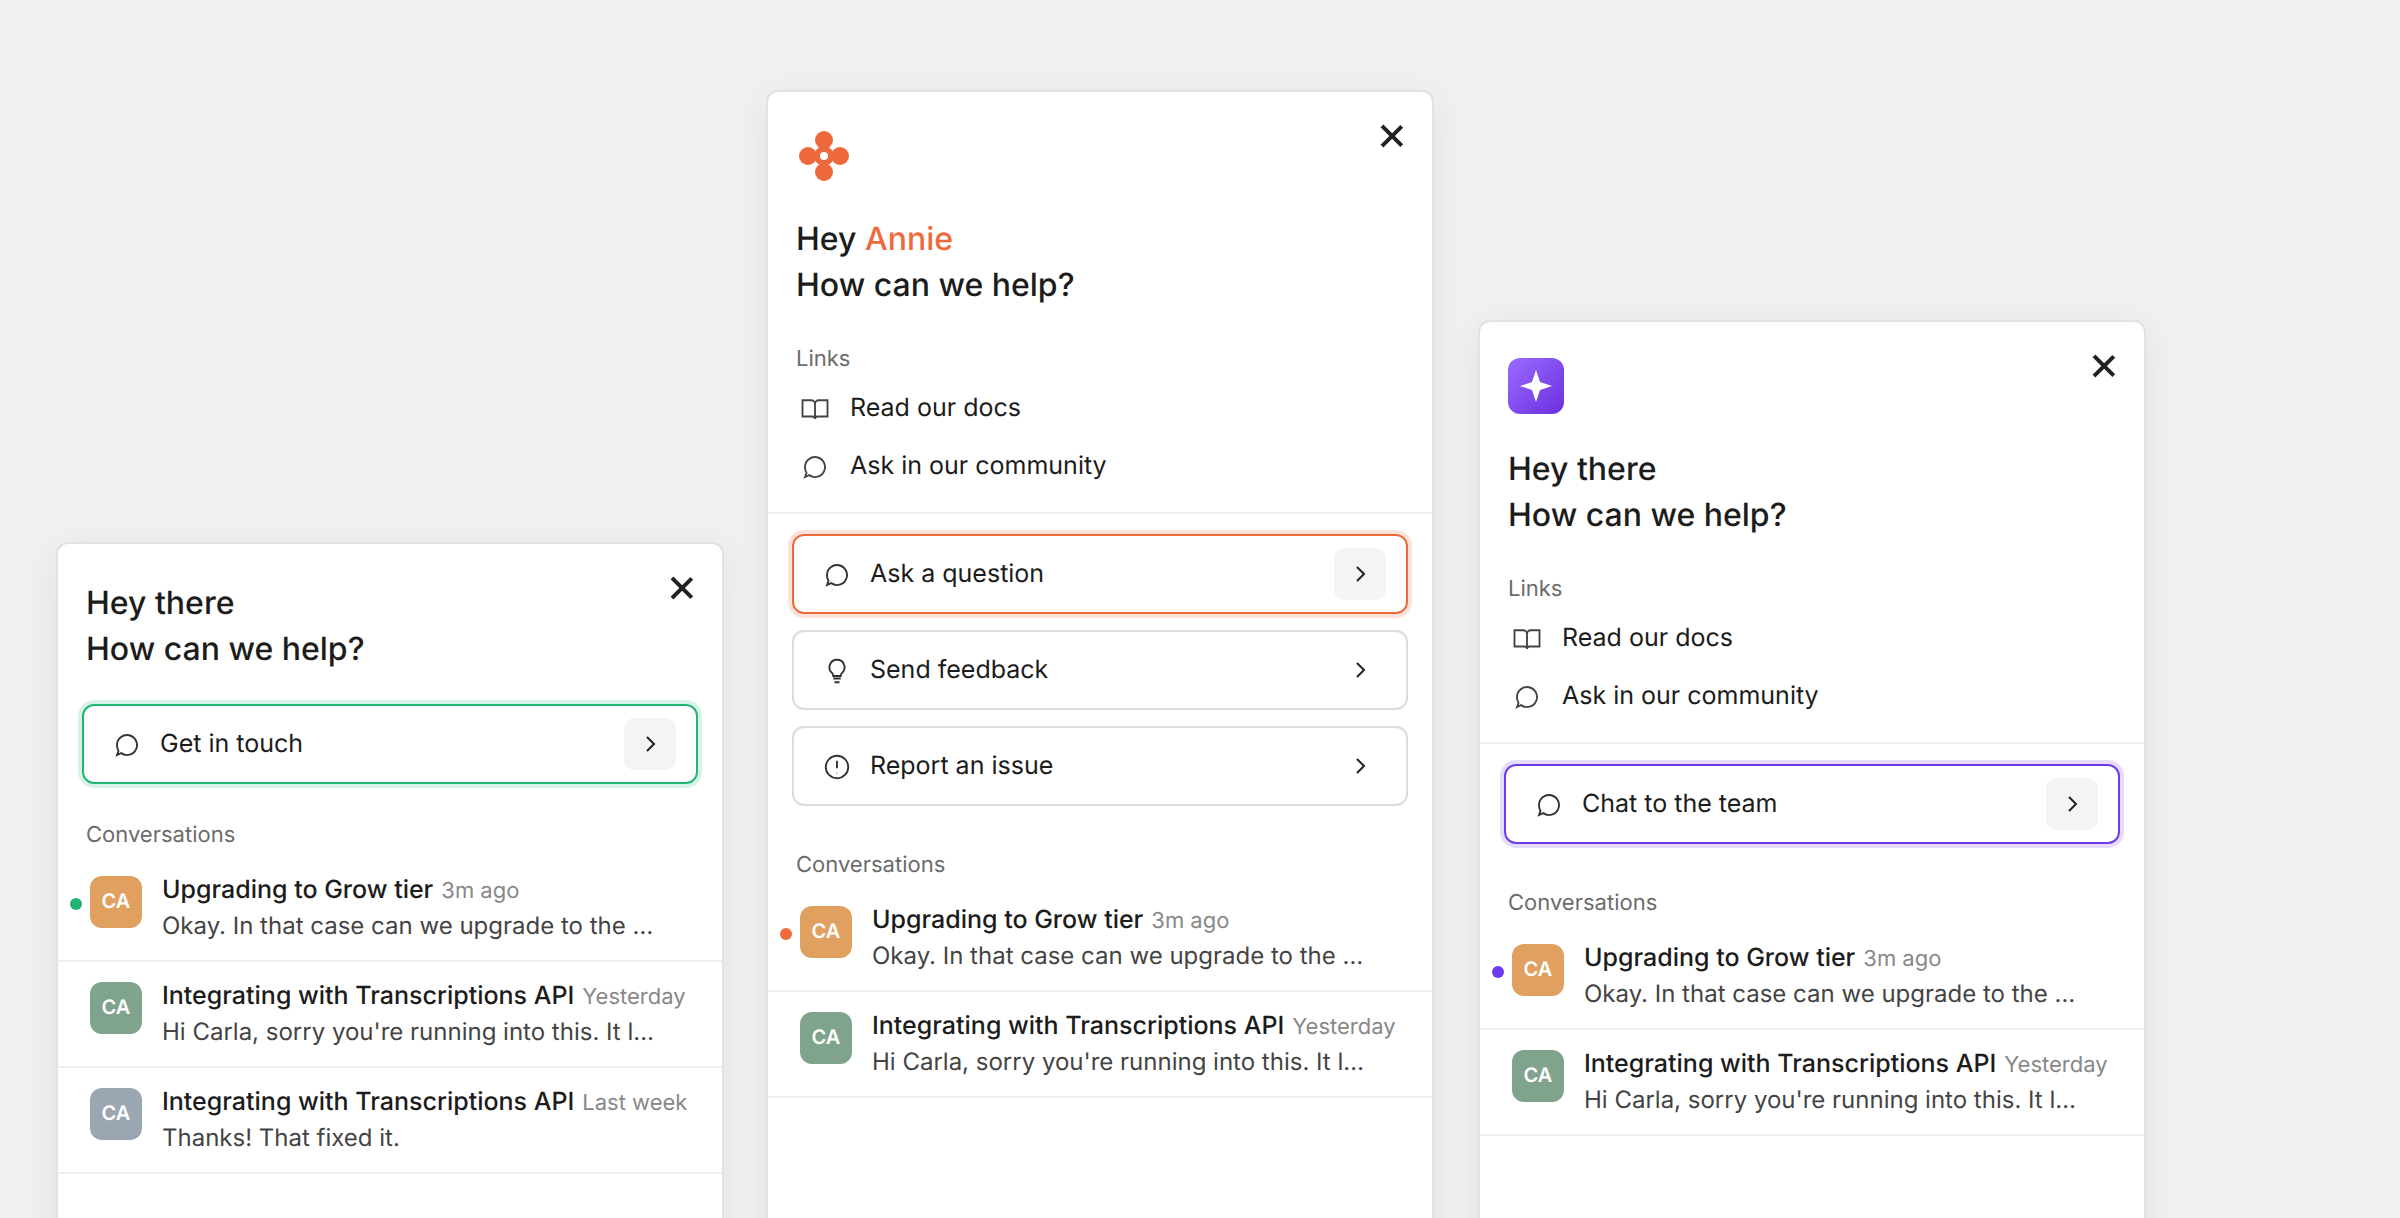Open Last week's Transcriptions API conversation
2400x1218 pixels.
(x=390, y=1120)
